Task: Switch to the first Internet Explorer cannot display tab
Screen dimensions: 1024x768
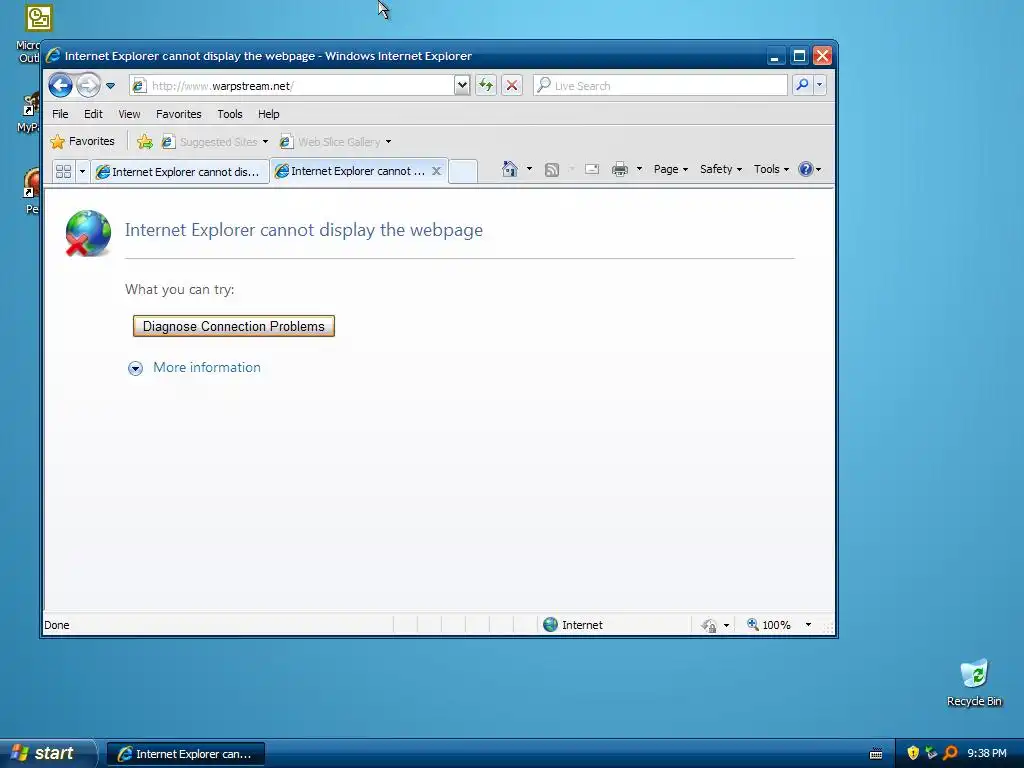Action: 180,171
